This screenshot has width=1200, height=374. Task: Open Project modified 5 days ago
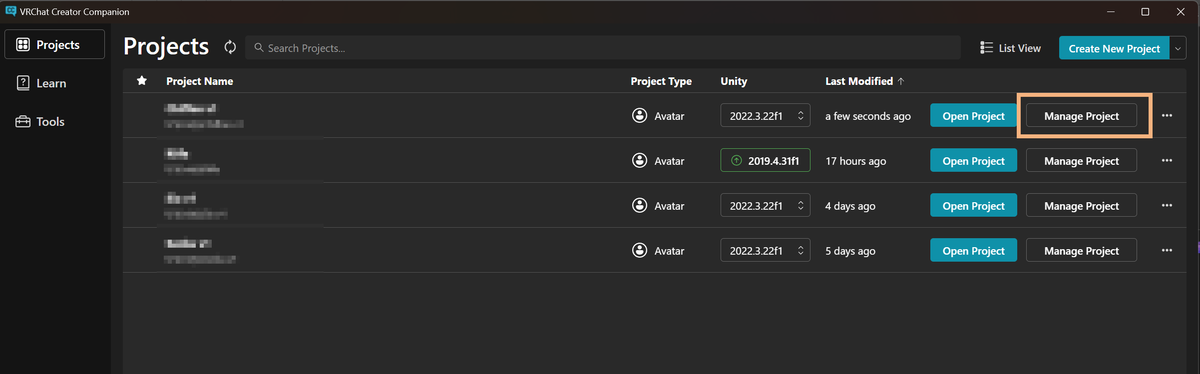click(973, 250)
